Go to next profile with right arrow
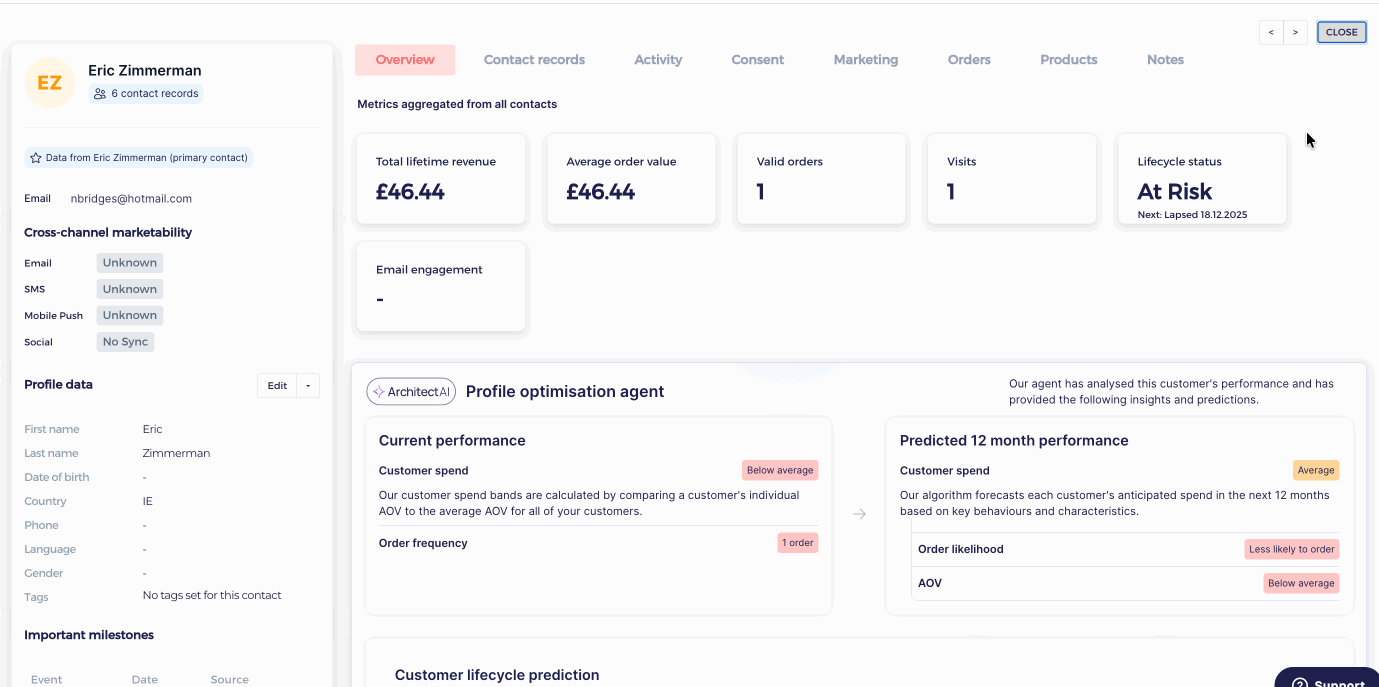The height and width of the screenshot is (687, 1379). 1295,32
